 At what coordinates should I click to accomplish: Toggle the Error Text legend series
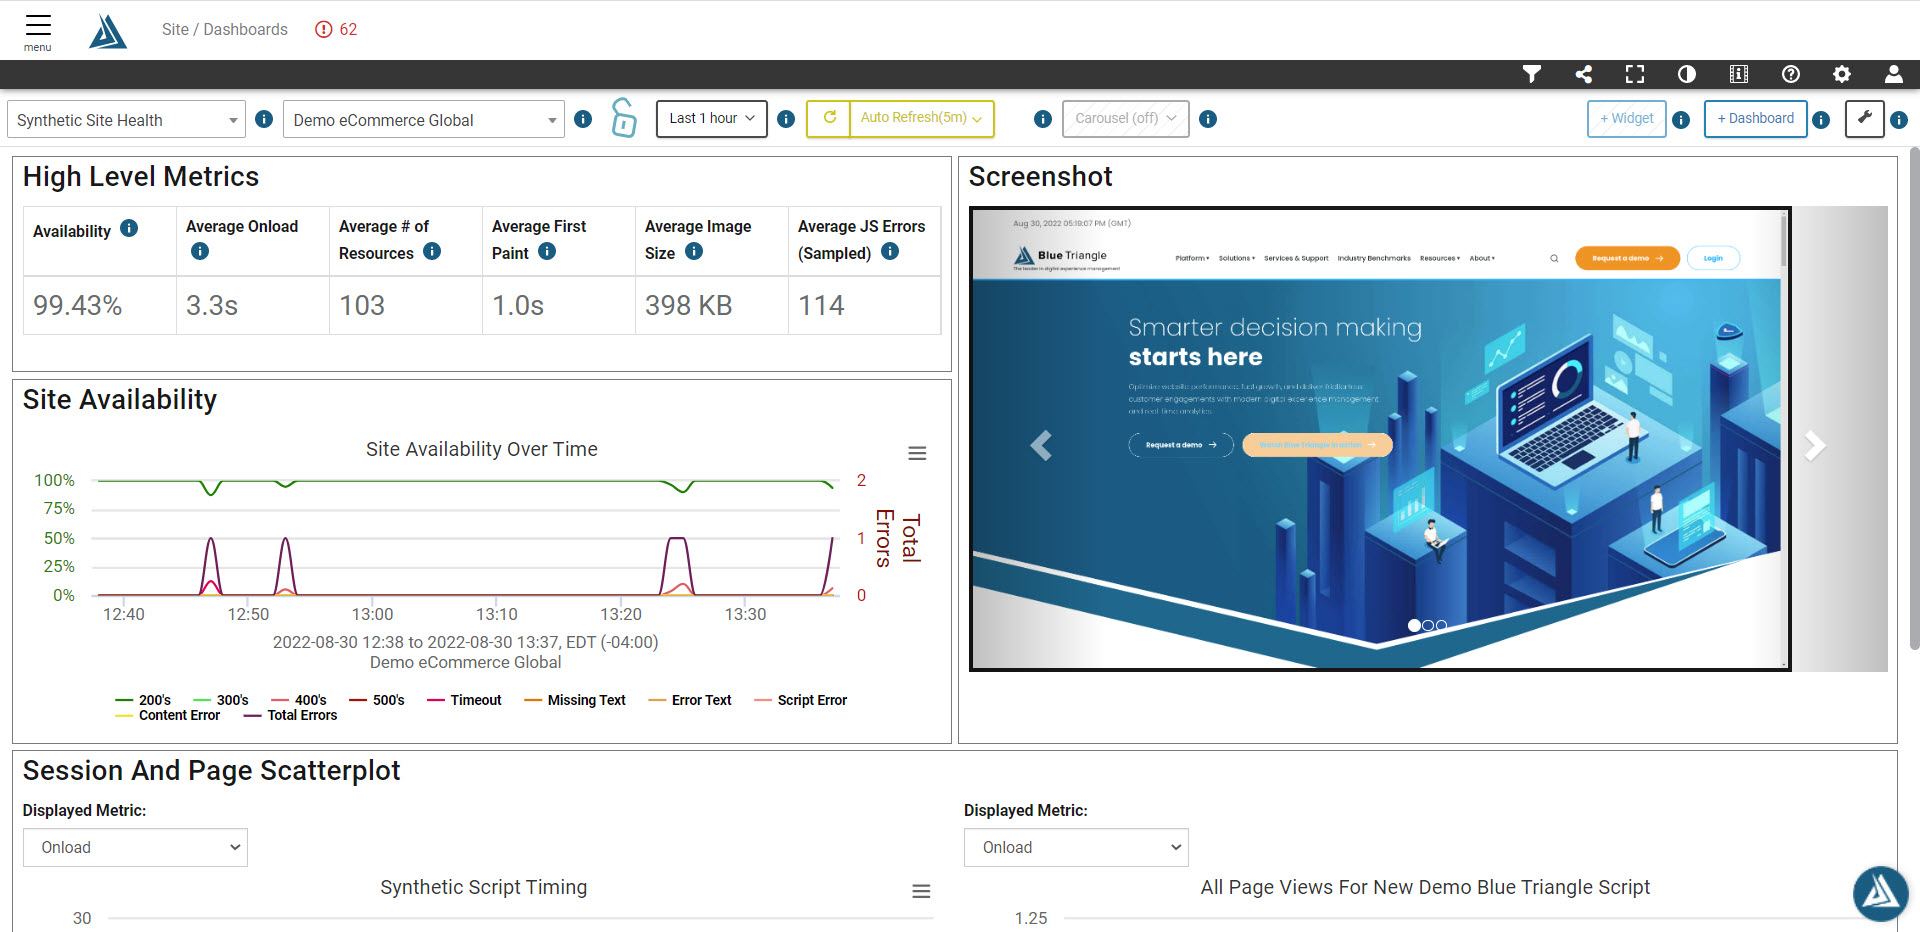pyautogui.click(x=690, y=700)
